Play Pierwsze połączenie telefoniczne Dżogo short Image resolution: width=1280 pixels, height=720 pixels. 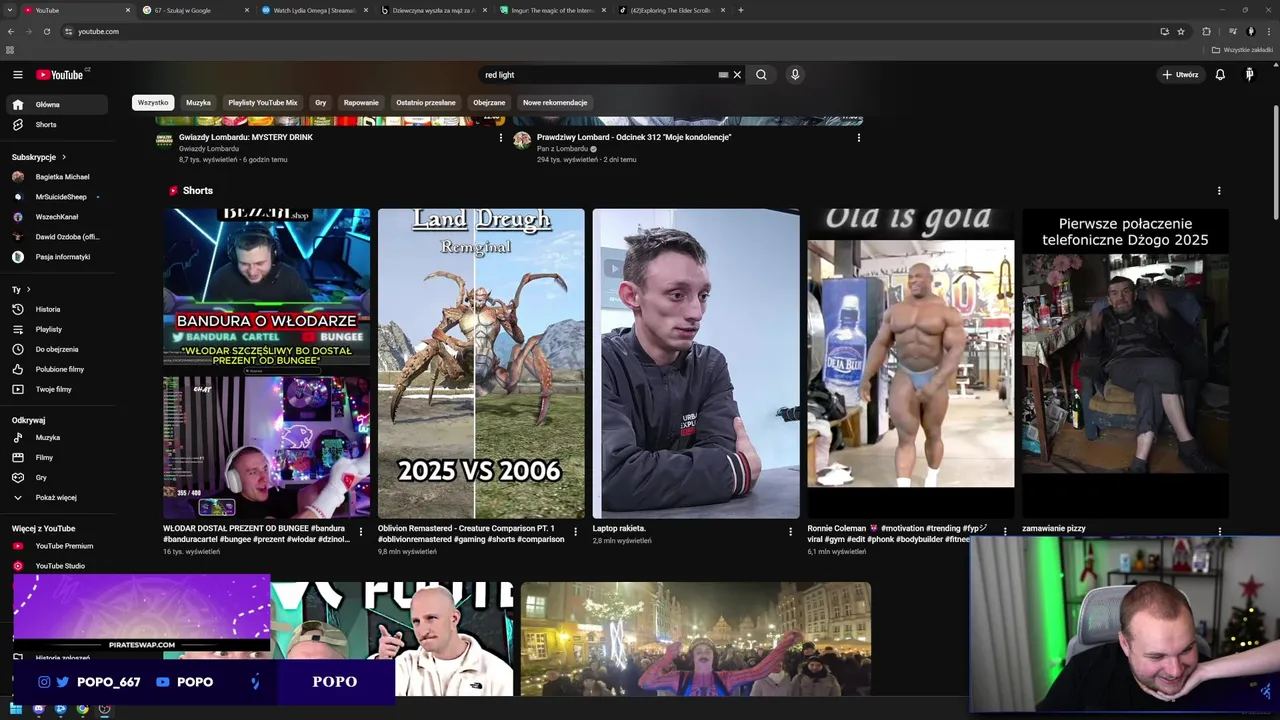click(x=1125, y=363)
